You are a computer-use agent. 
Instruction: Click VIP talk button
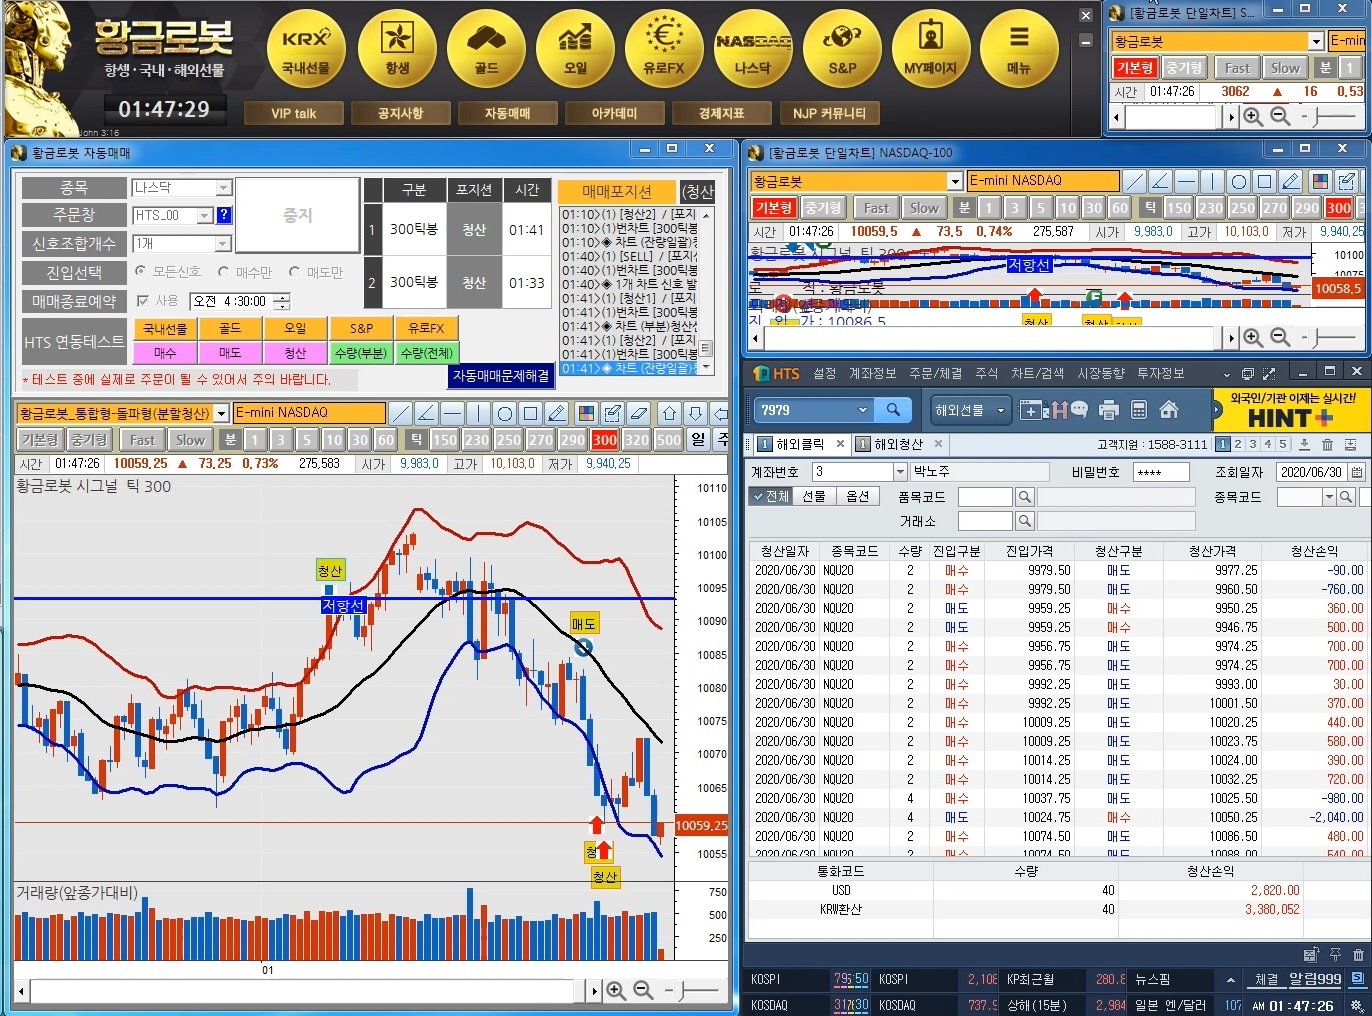coord(294,113)
